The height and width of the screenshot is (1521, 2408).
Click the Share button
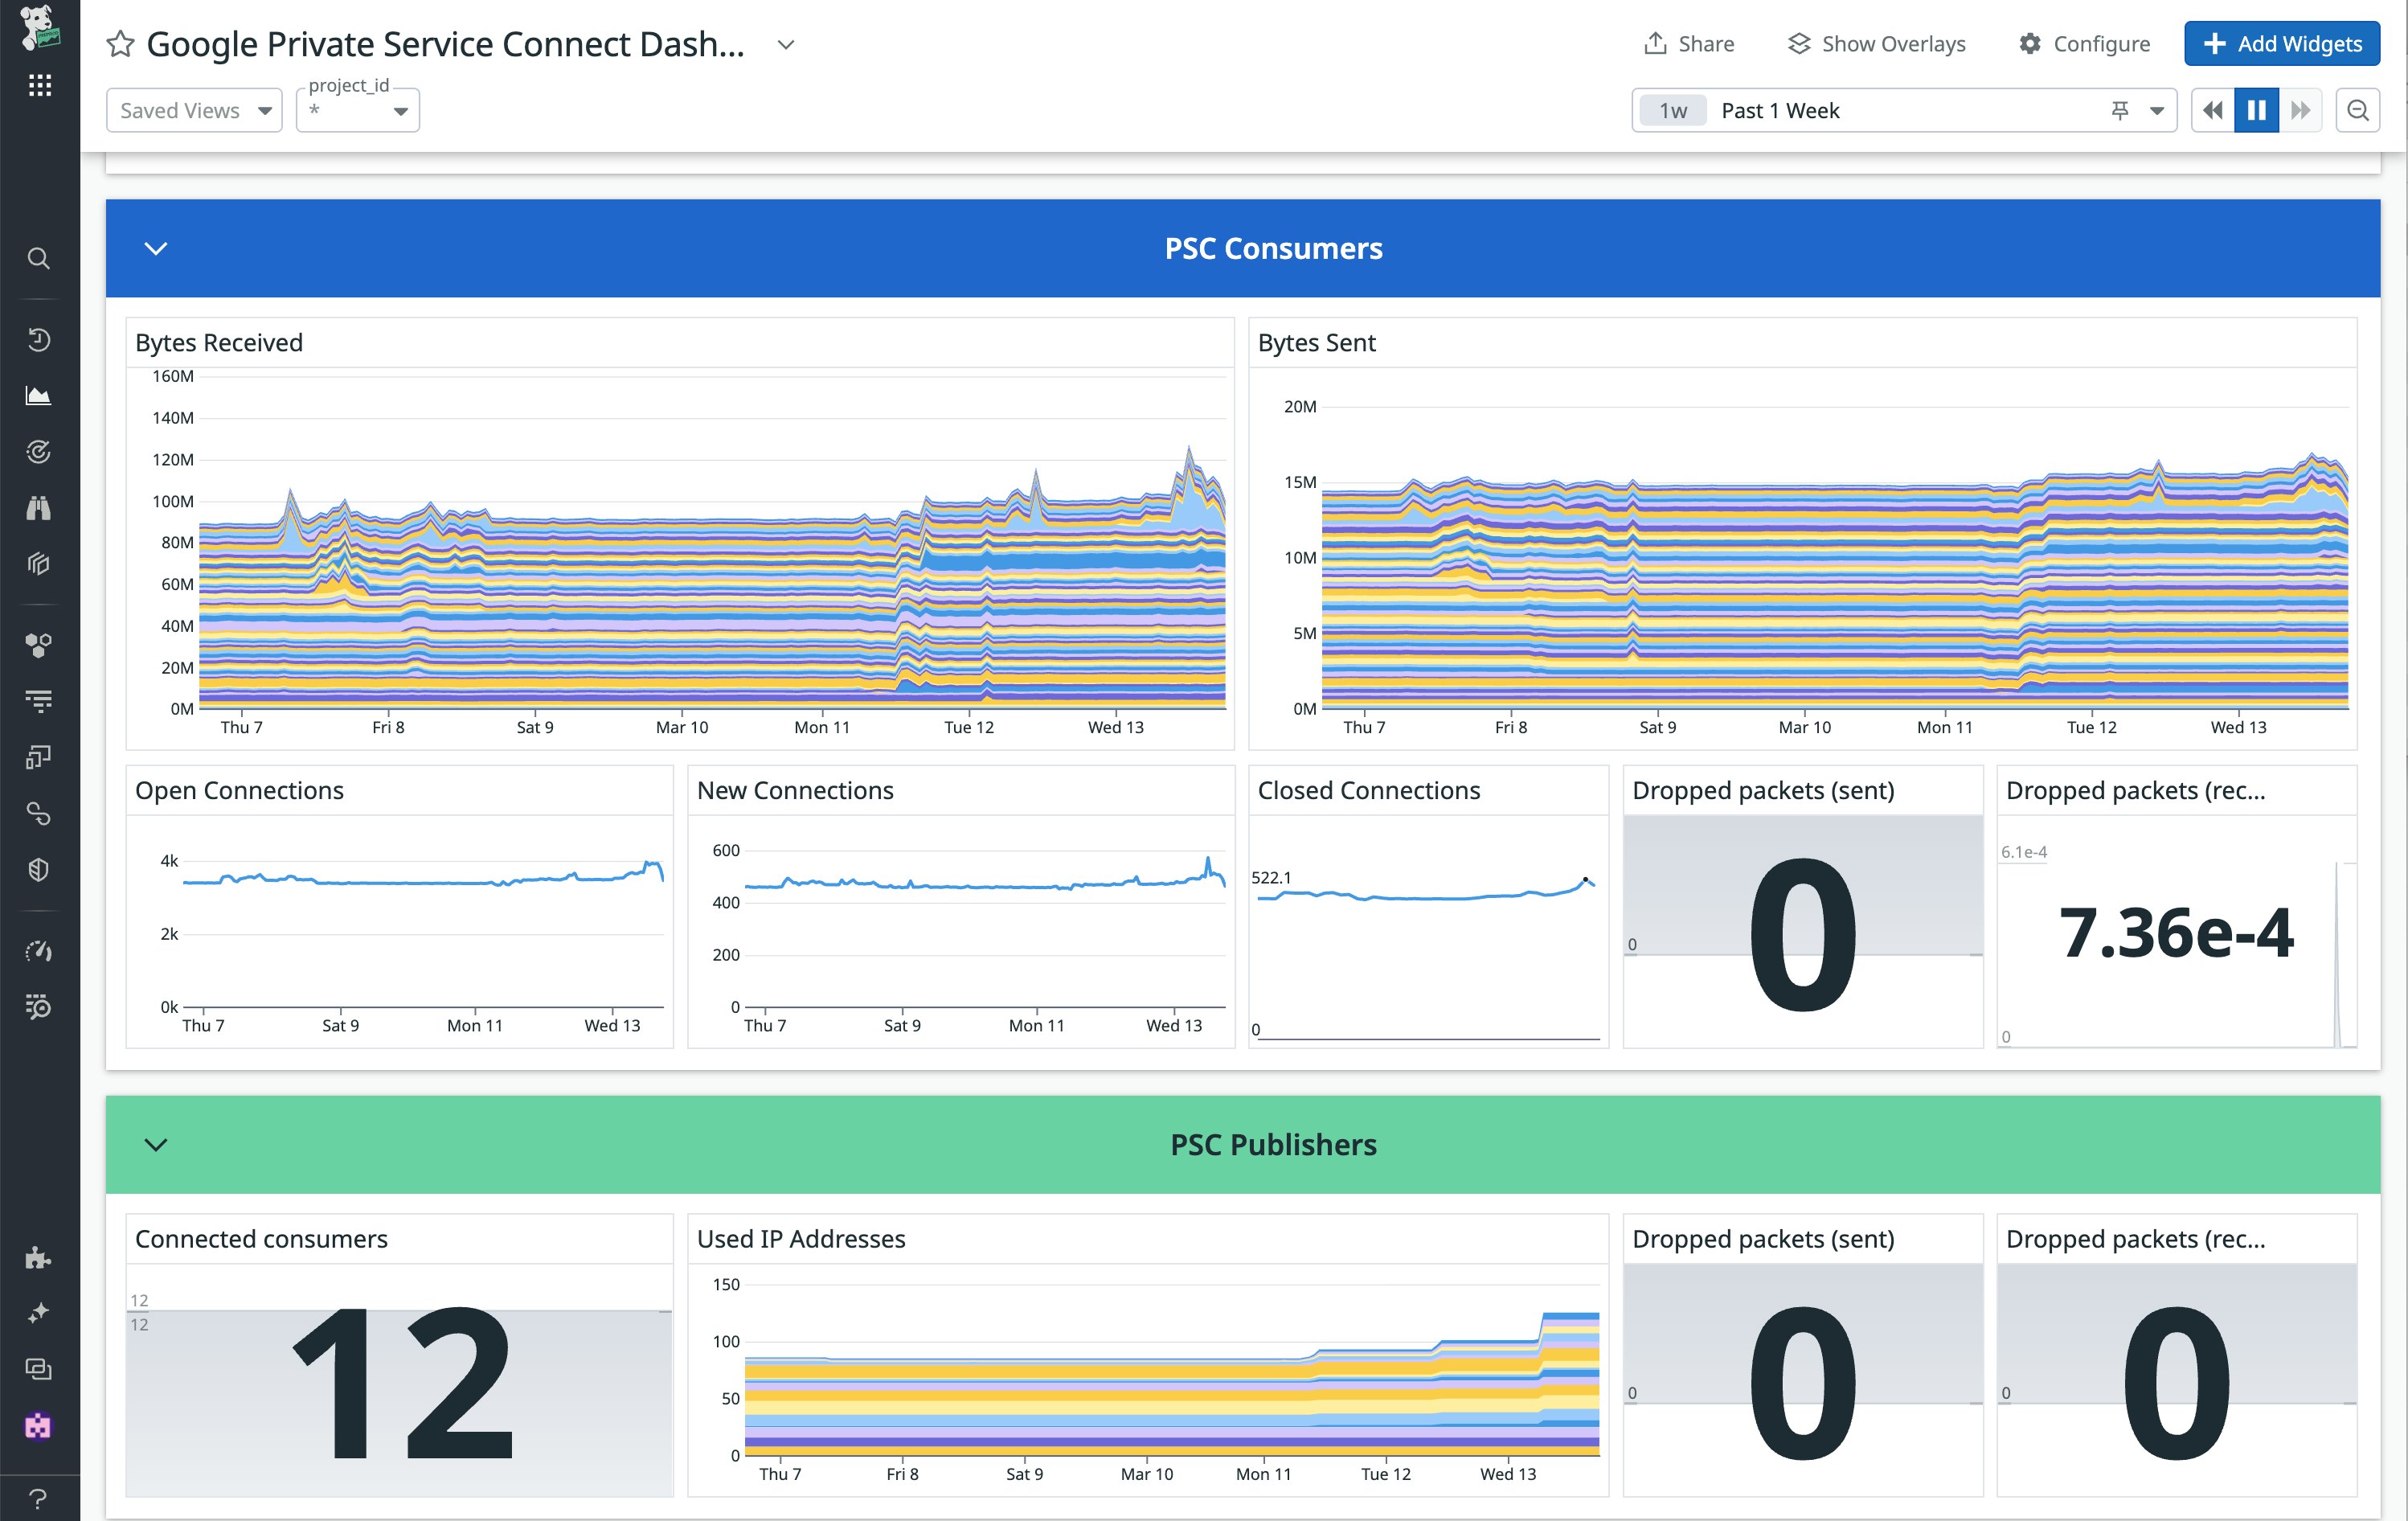click(1690, 43)
